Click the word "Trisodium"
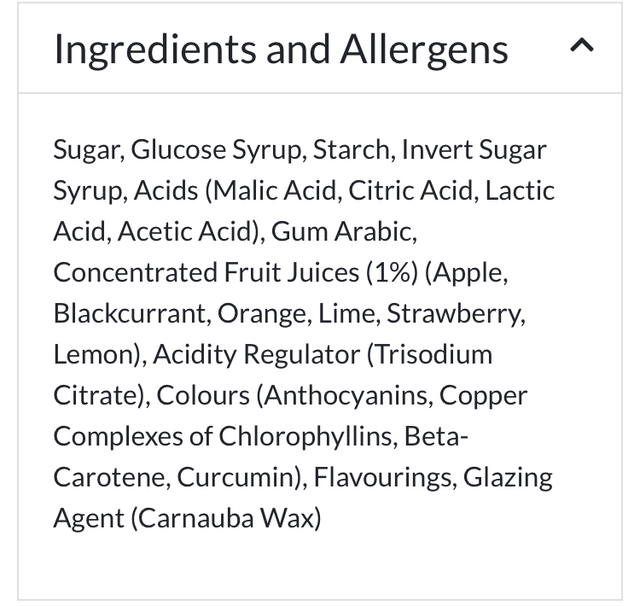 433,355
